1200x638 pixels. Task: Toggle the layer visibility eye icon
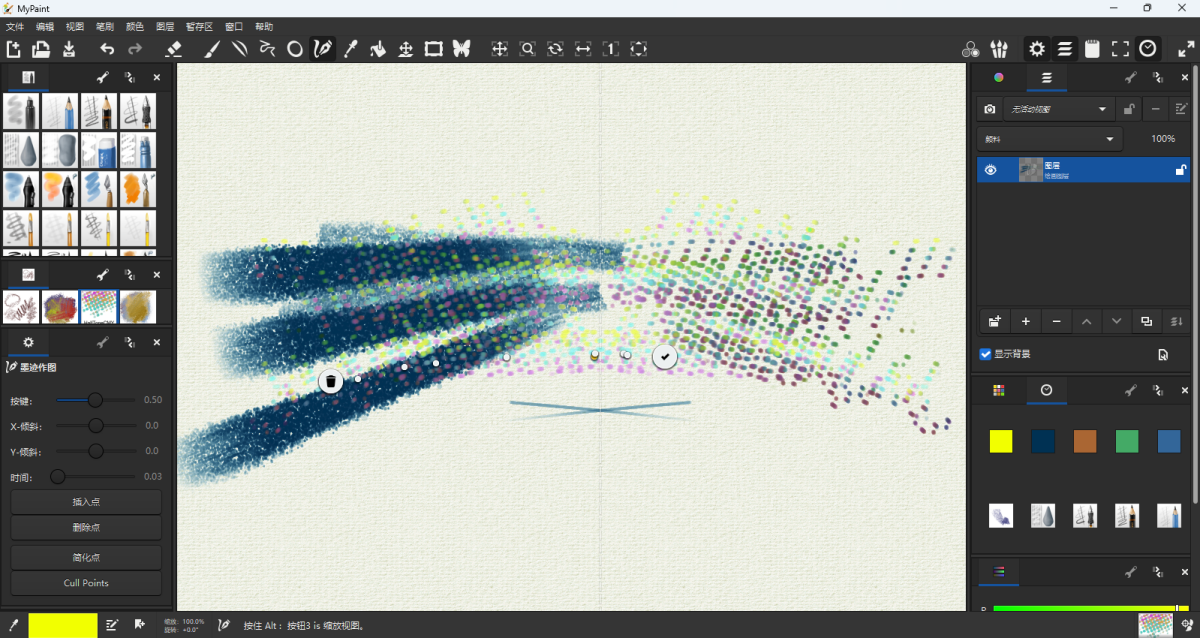991,170
